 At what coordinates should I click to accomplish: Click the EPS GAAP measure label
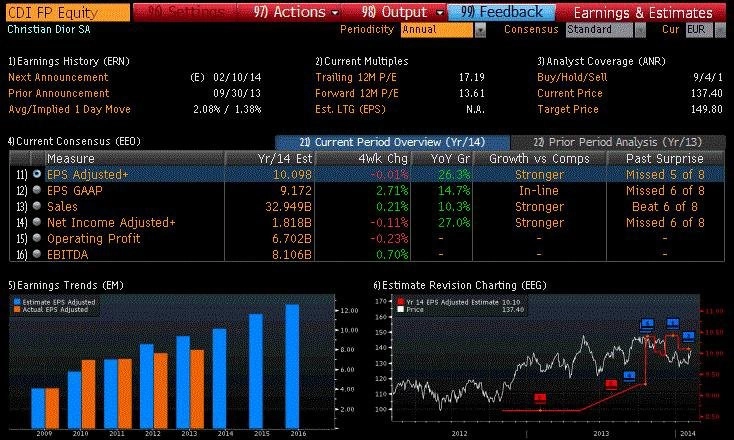tap(75, 191)
